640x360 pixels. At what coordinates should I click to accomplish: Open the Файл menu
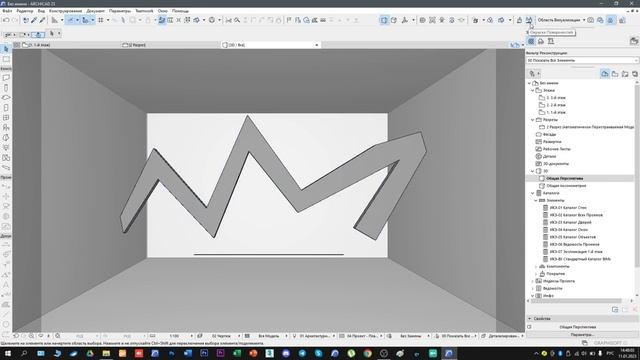[x=7, y=11]
